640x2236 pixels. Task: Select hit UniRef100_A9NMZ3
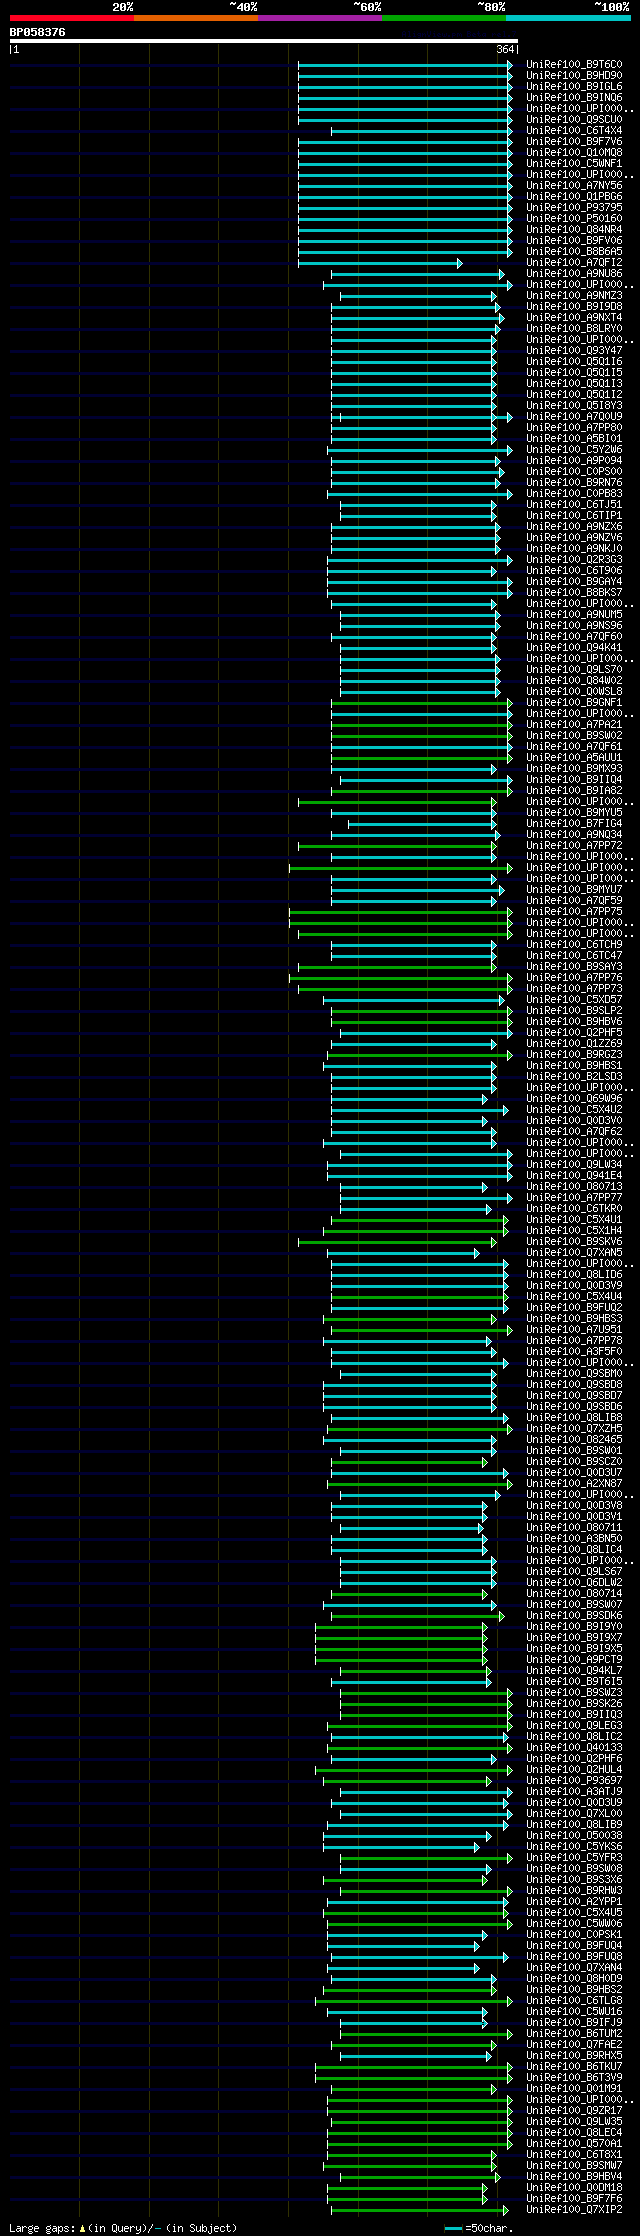point(574,296)
